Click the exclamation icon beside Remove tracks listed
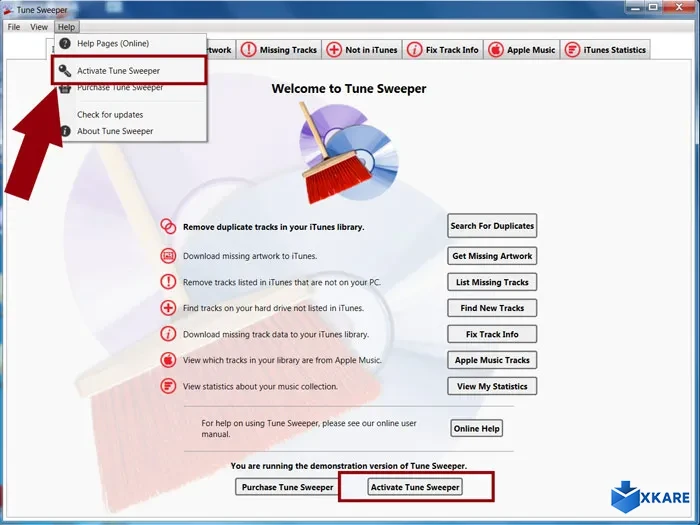 click(x=168, y=282)
